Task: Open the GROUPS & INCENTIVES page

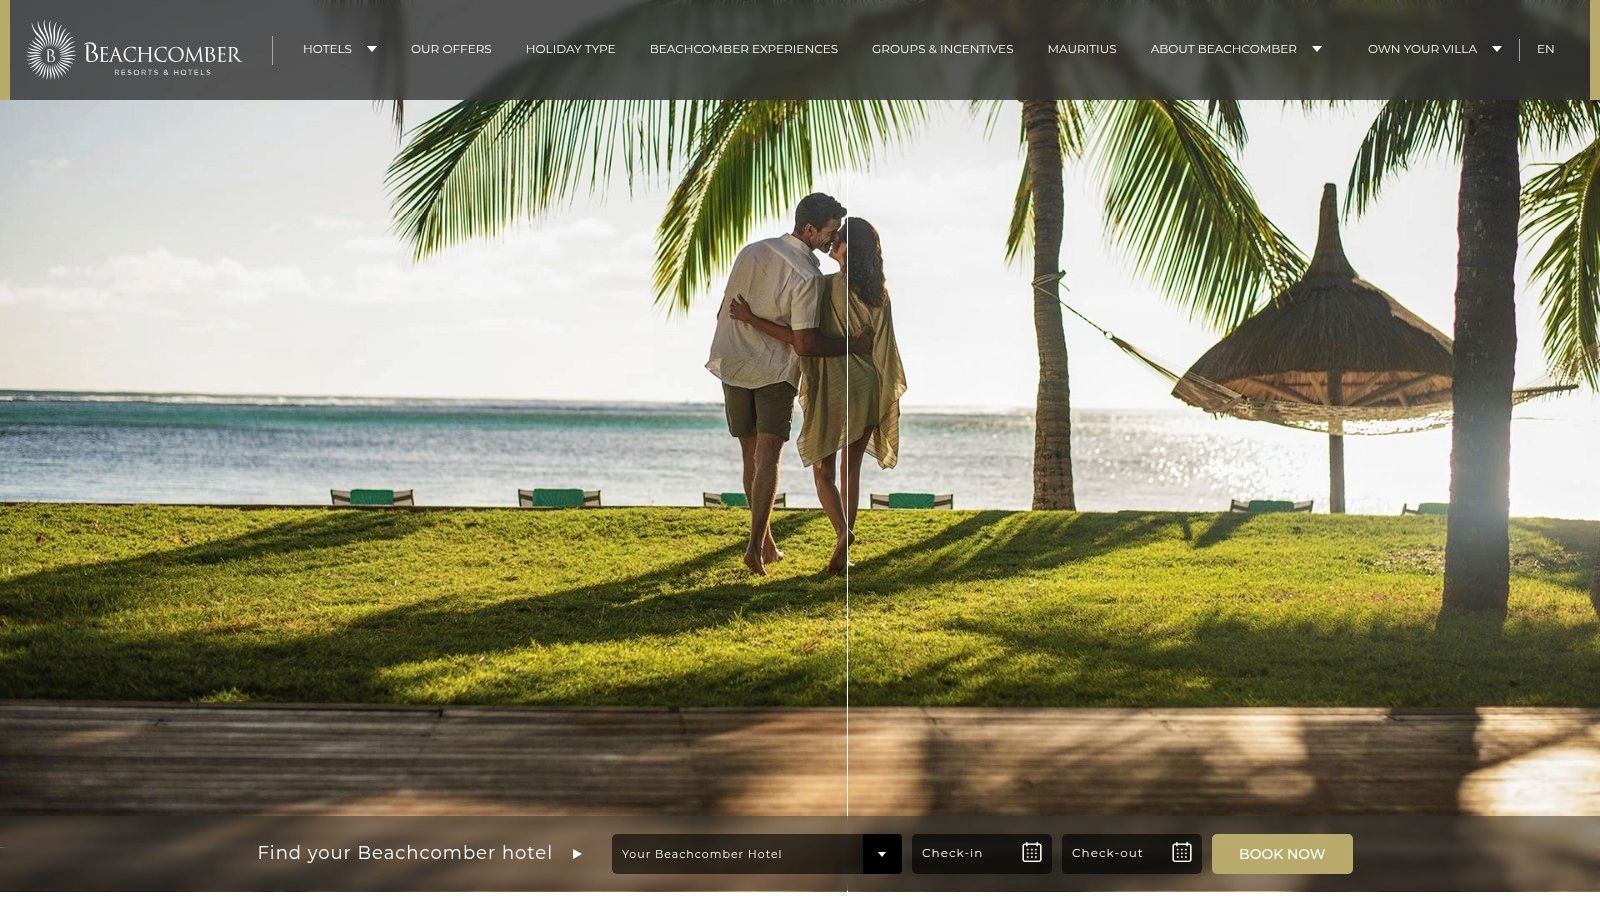Action: coord(943,48)
